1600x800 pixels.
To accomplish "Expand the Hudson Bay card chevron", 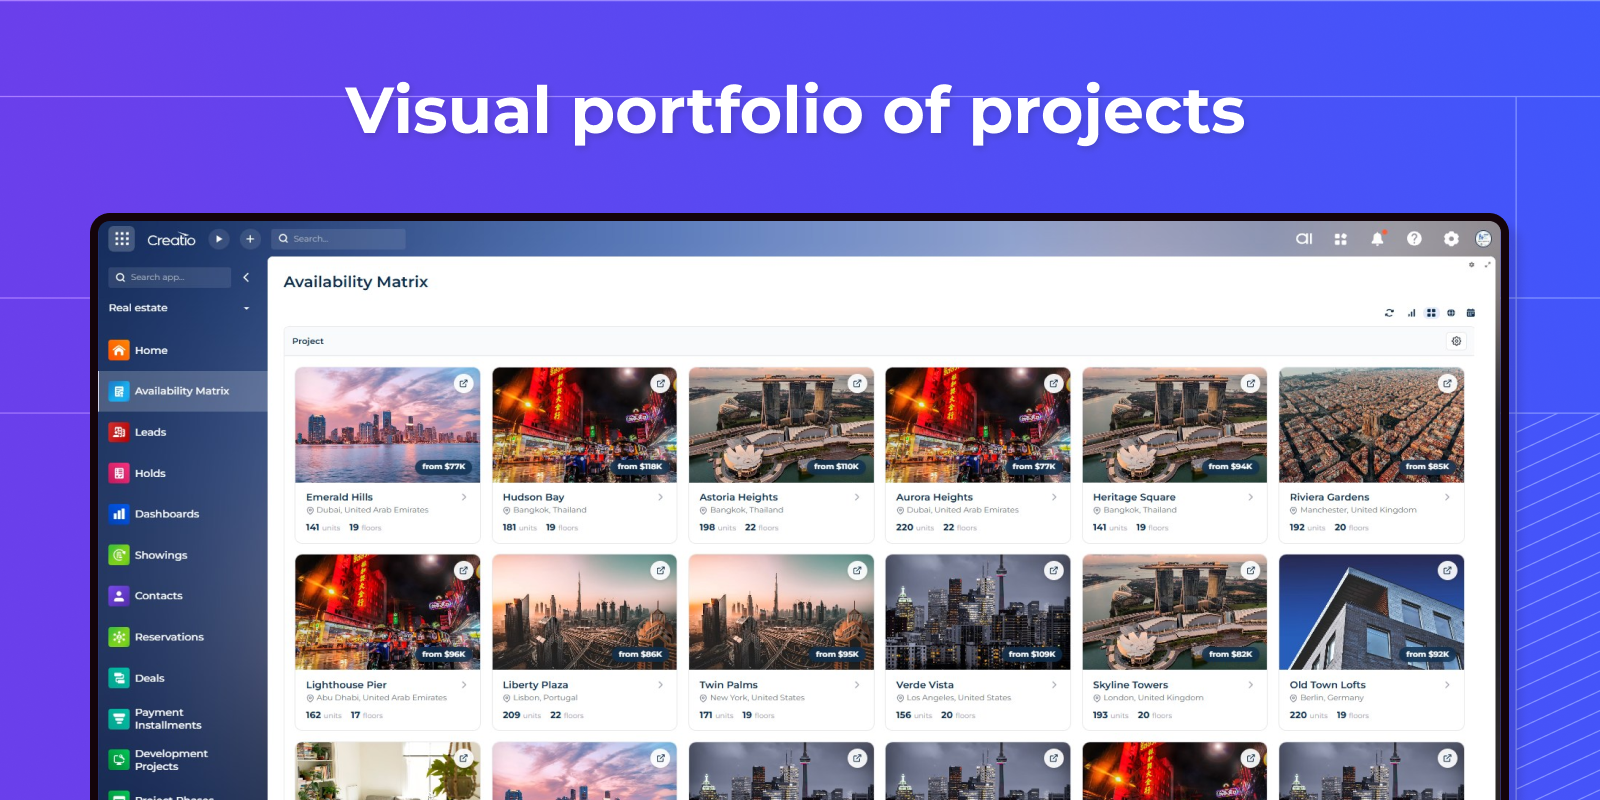I will click(661, 497).
